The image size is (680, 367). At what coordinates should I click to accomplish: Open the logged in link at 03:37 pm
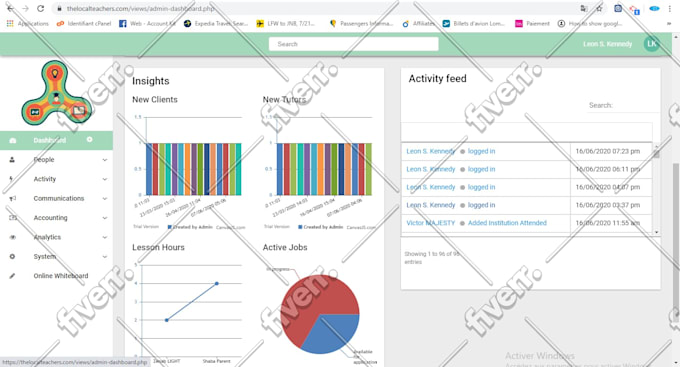tap(481, 205)
